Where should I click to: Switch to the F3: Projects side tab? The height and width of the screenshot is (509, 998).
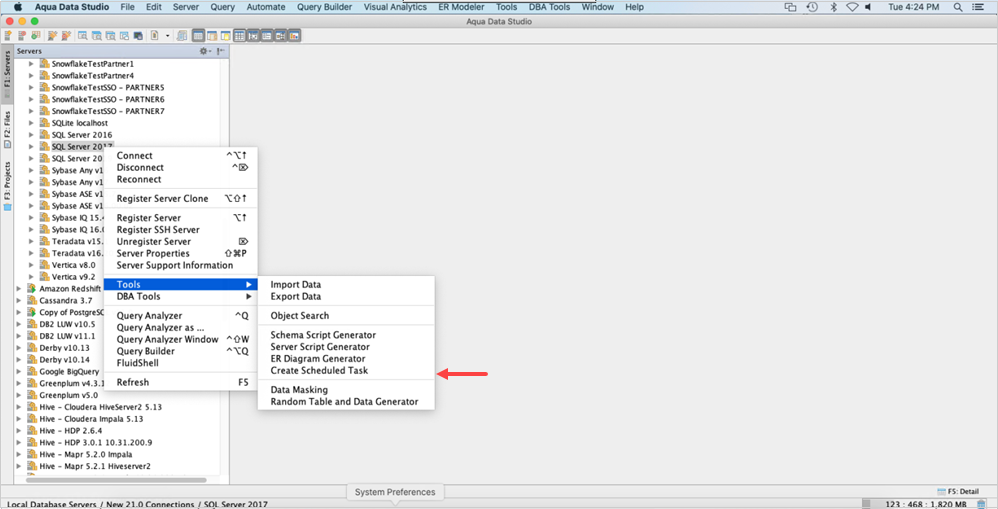pos(7,186)
